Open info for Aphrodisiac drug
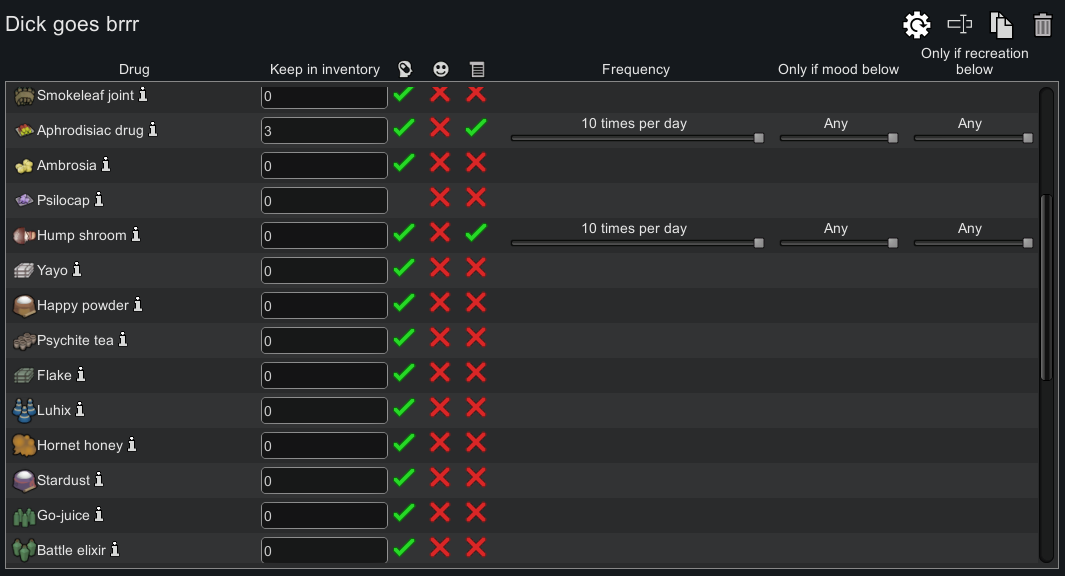 pyautogui.click(x=153, y=129)
